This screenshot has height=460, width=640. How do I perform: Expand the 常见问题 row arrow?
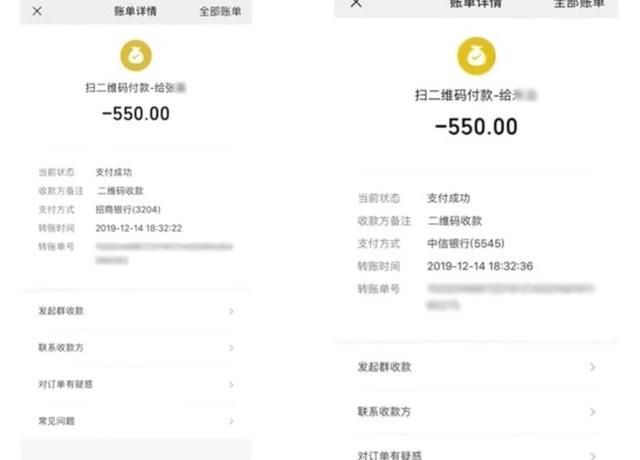tap(232, 421)
